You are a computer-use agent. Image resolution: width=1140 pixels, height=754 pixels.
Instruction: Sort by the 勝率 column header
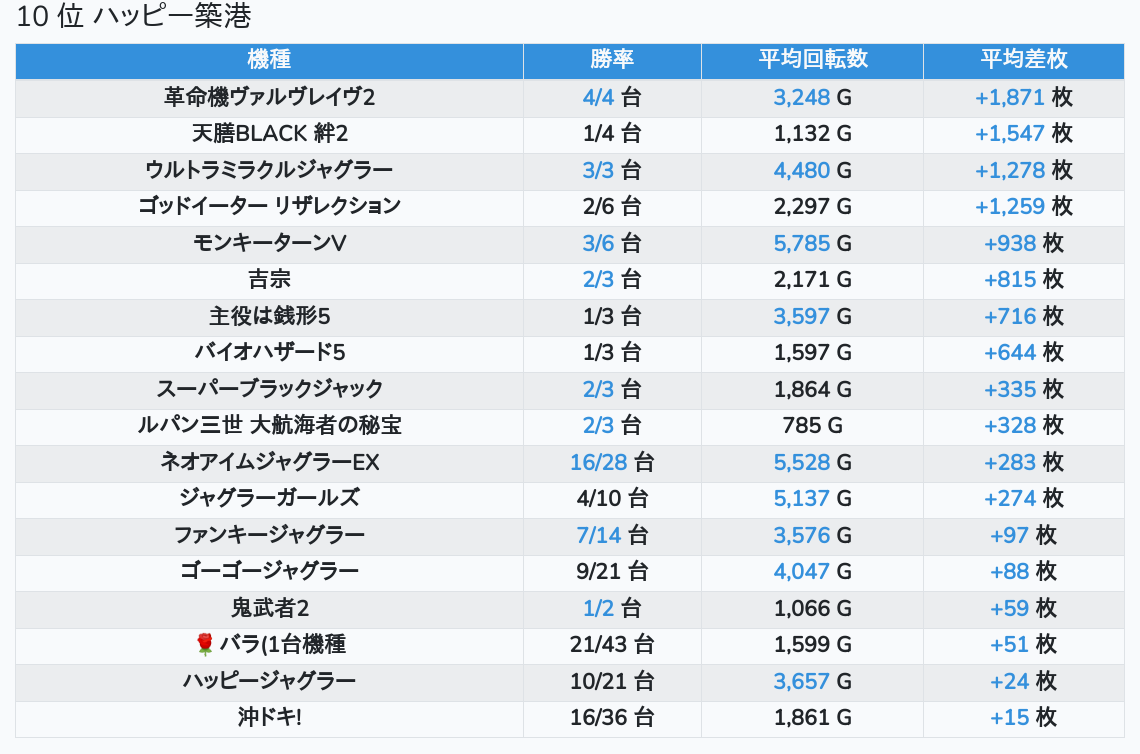click(612, 60)
